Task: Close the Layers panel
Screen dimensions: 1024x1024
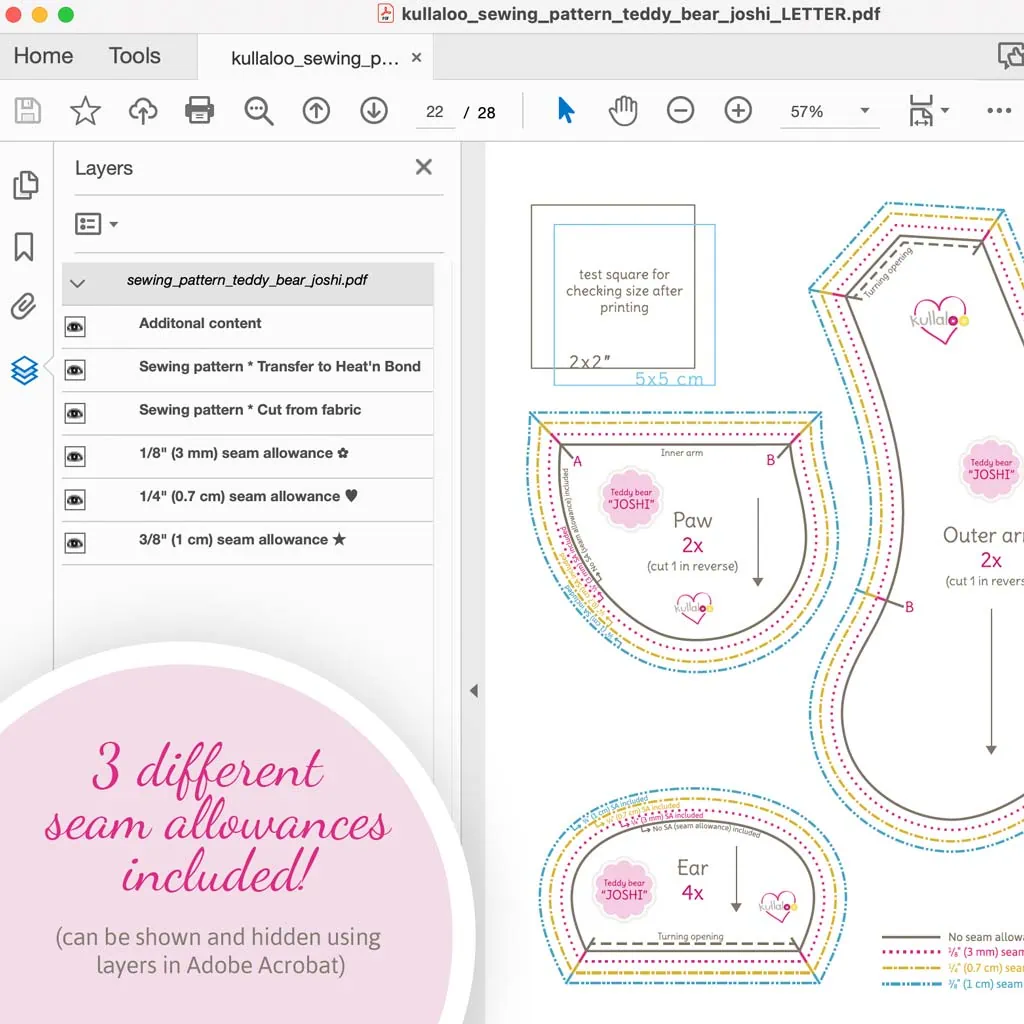Action: tap(424, 167)
